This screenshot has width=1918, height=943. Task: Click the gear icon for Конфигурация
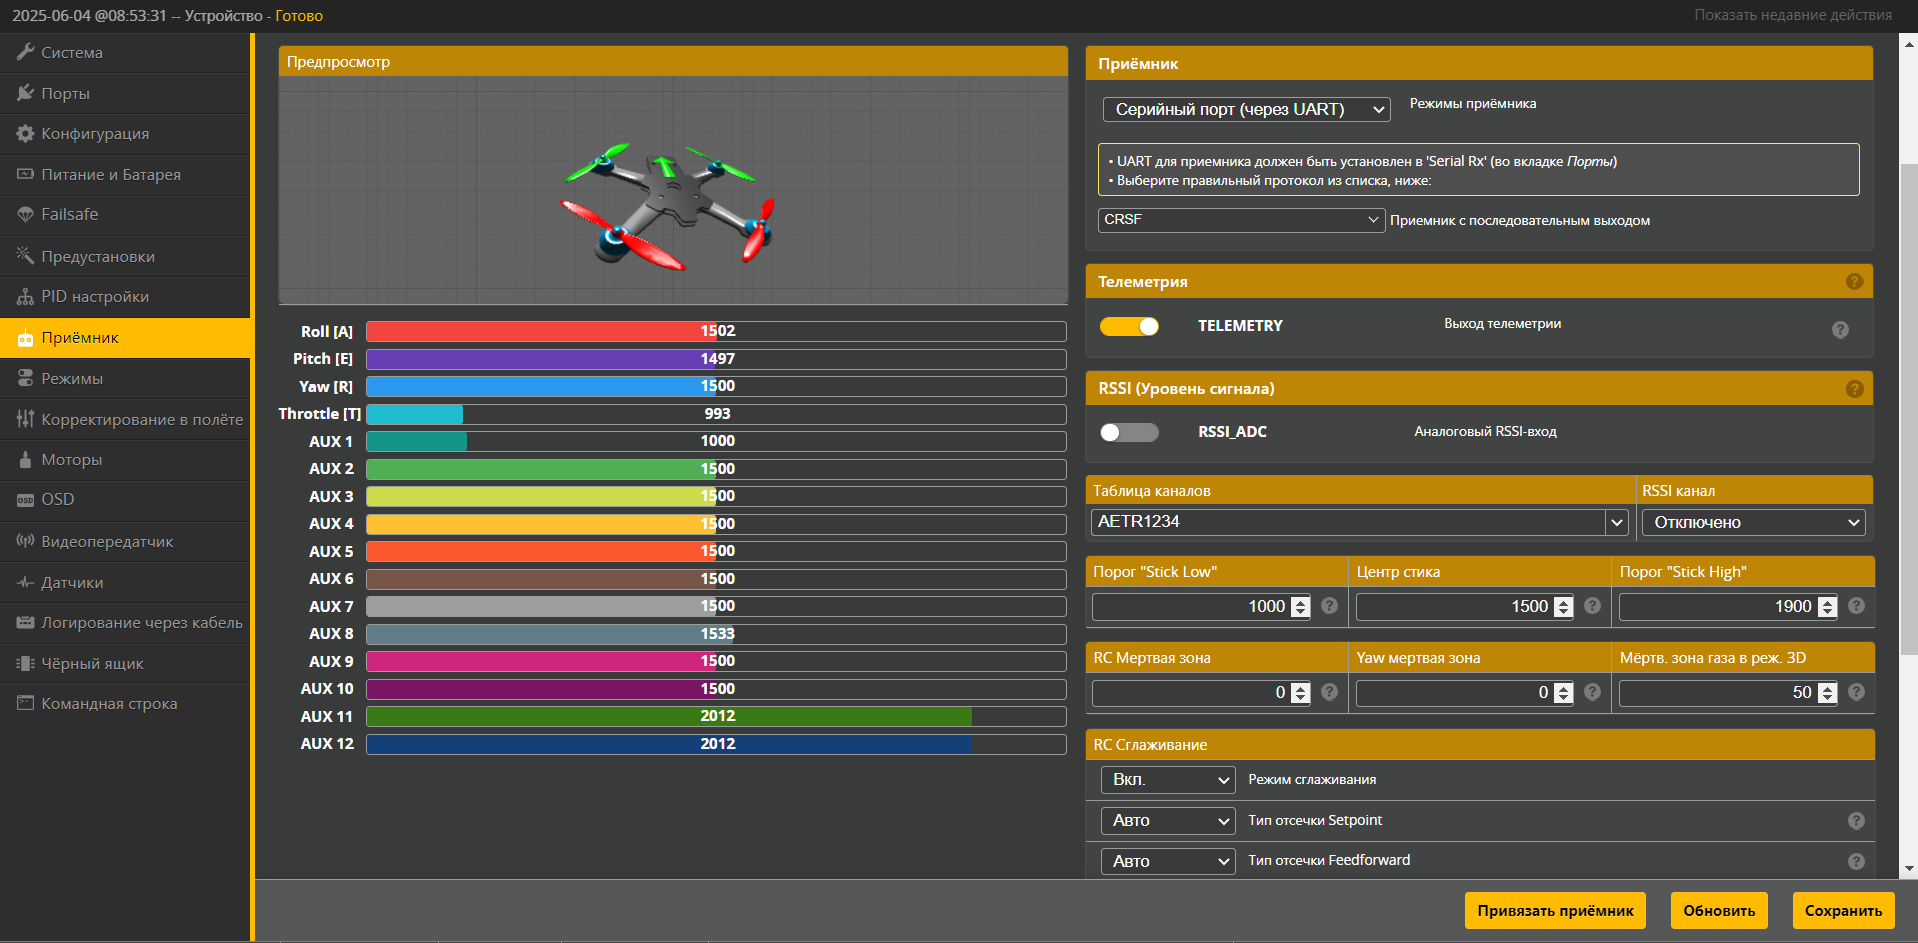tap(25, 133)
